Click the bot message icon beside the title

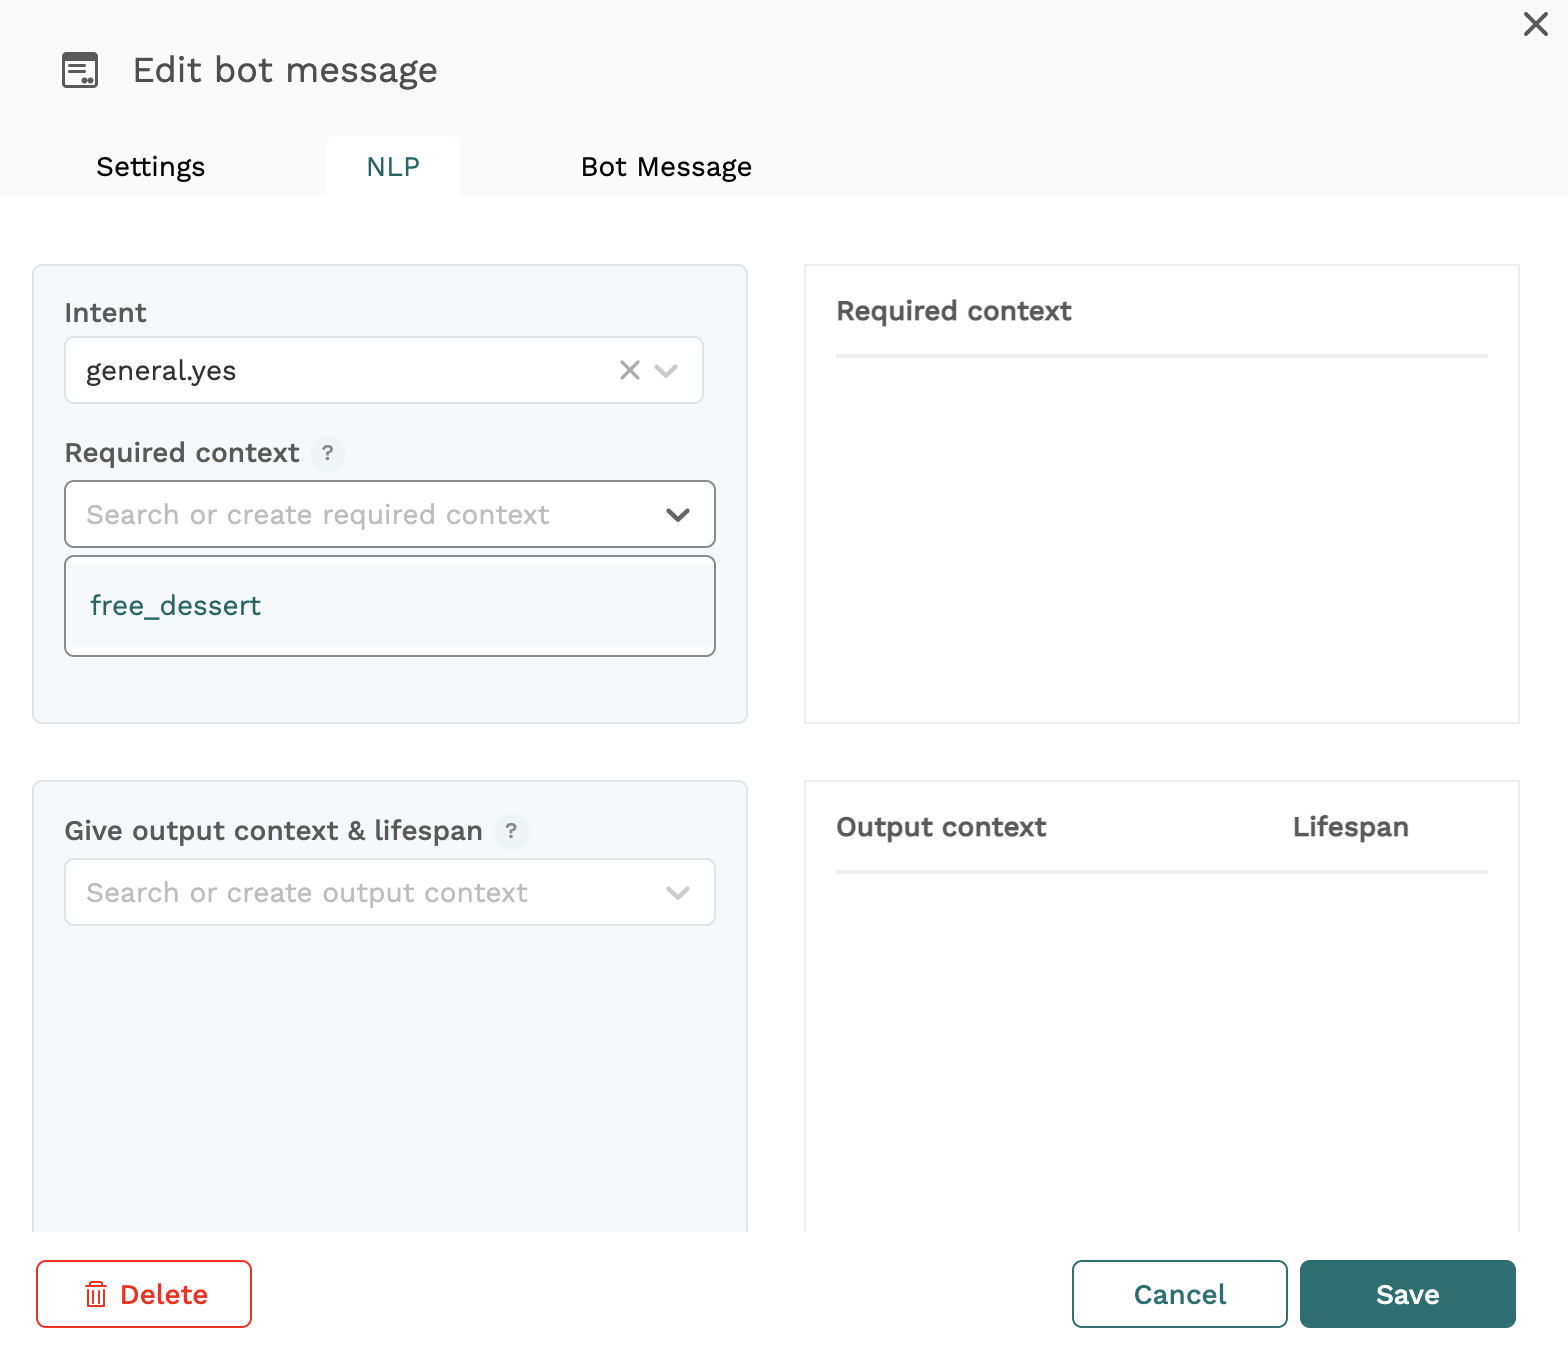tap(80, 70)
